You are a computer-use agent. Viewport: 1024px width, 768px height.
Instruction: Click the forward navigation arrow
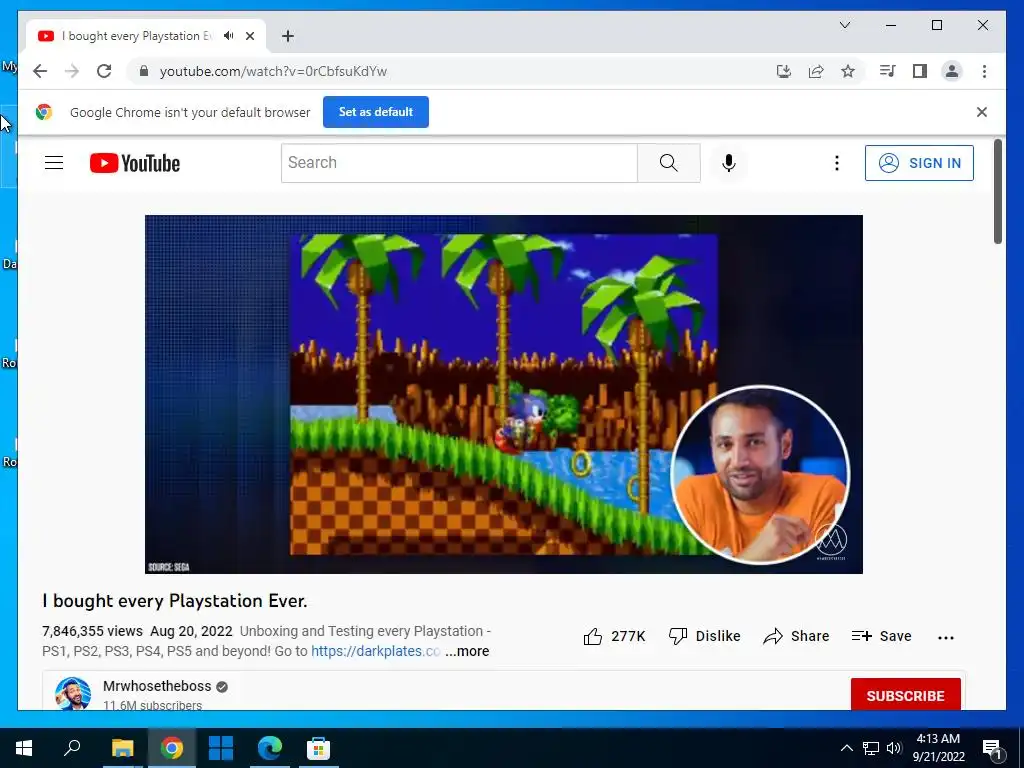(72, 71)
